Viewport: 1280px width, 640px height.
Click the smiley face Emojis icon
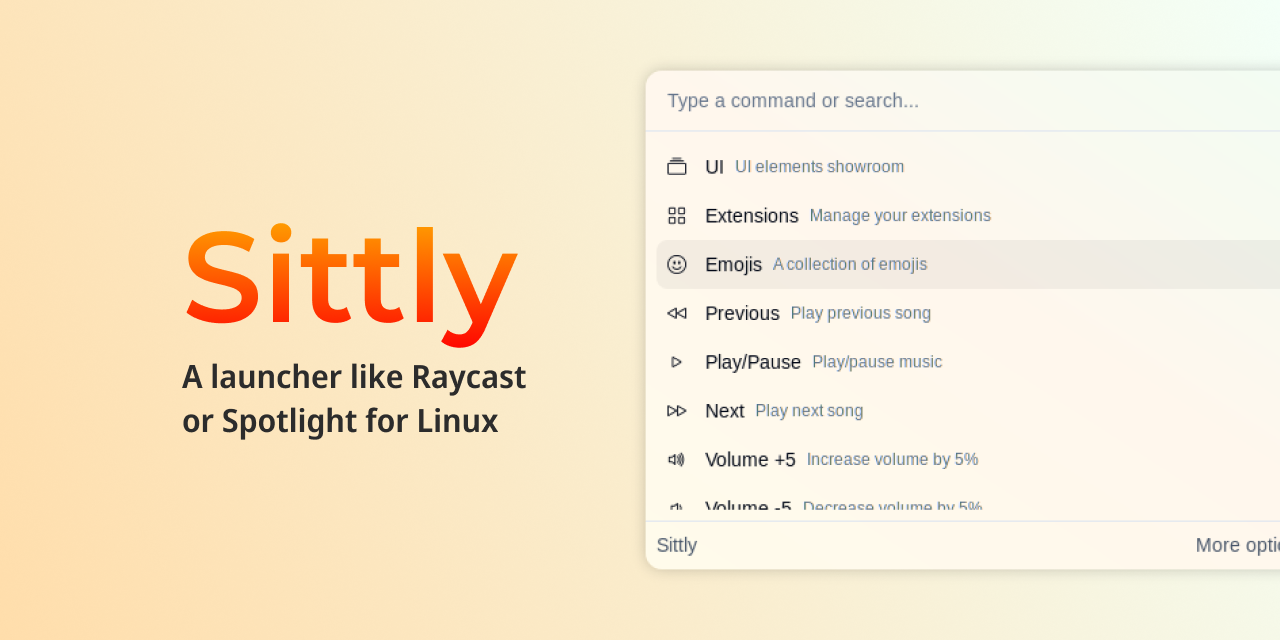(x=677, y=264)
